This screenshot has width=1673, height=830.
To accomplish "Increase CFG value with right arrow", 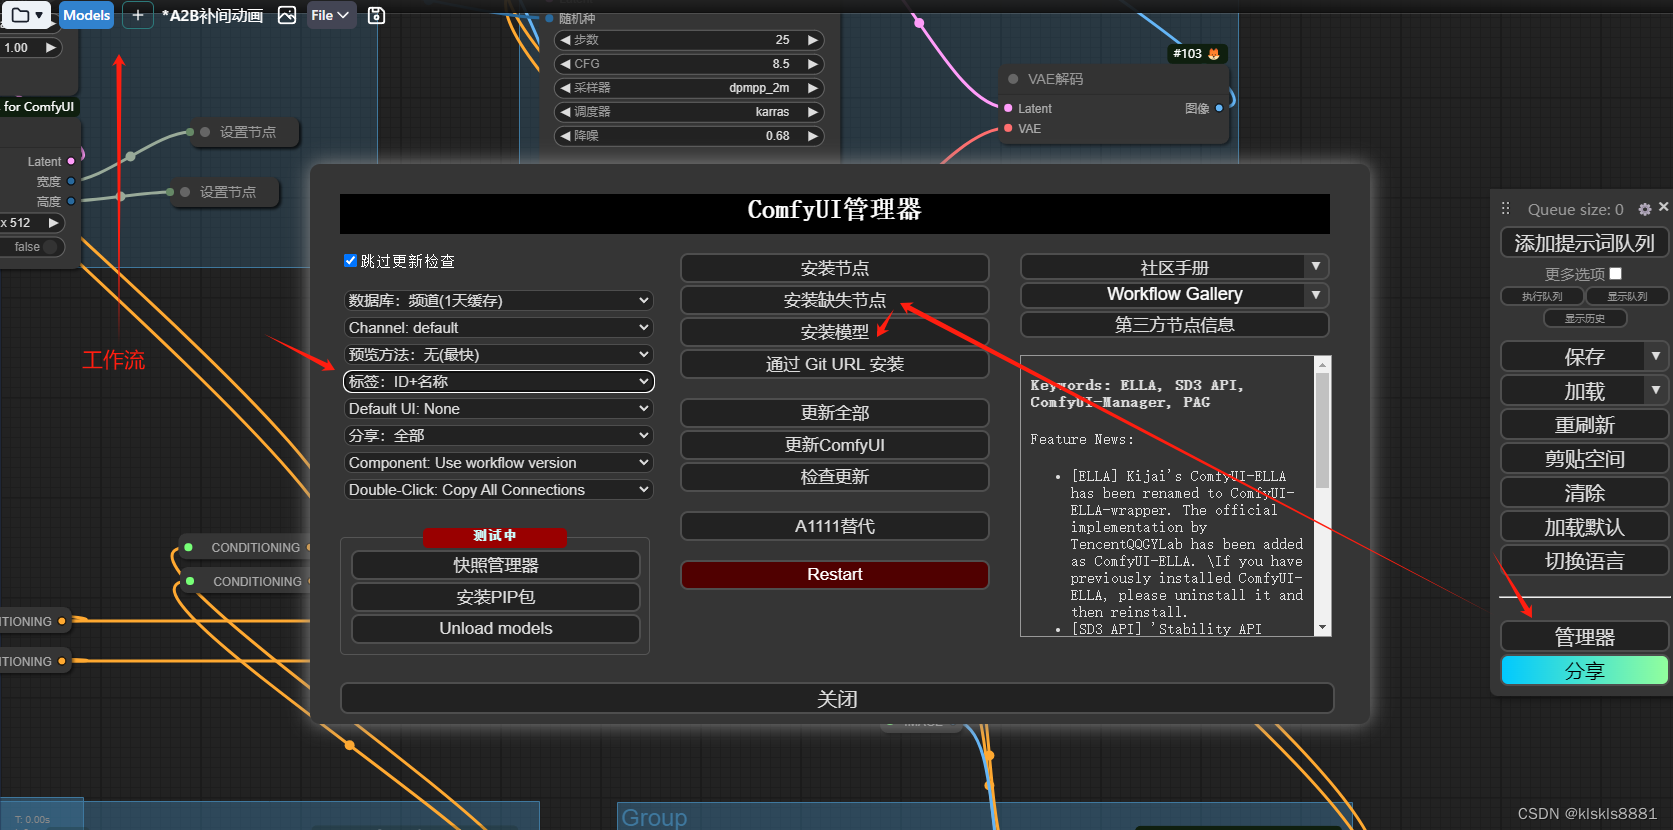I will [x=813, y=64].
